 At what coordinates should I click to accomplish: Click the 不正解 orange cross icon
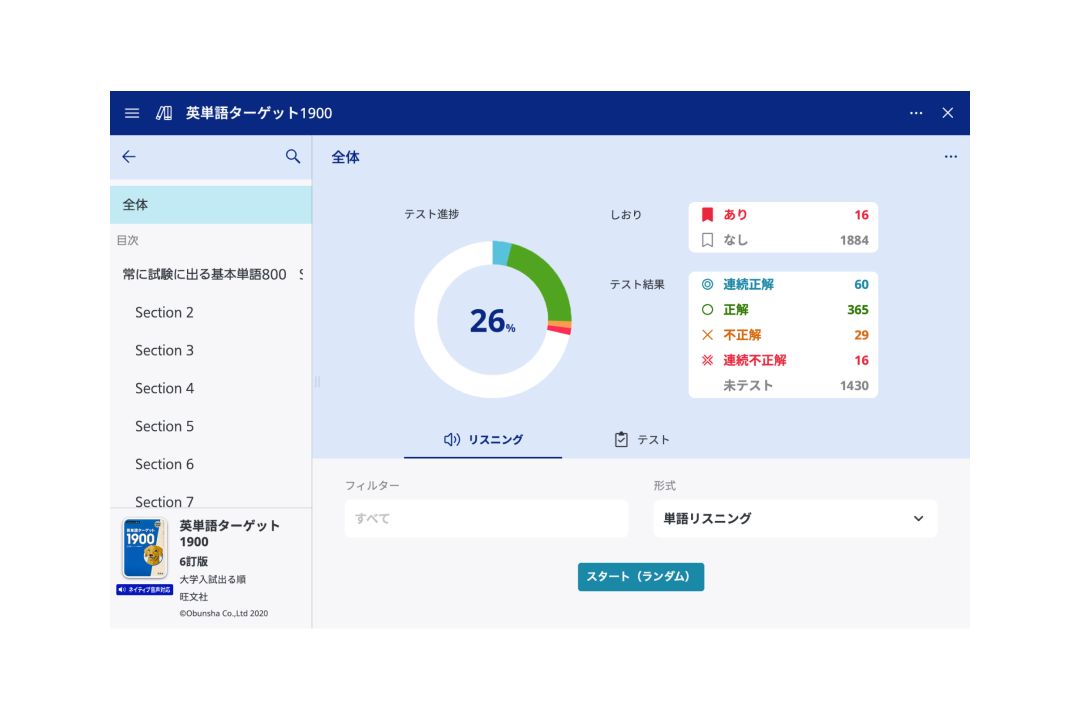tap(707, 335)
